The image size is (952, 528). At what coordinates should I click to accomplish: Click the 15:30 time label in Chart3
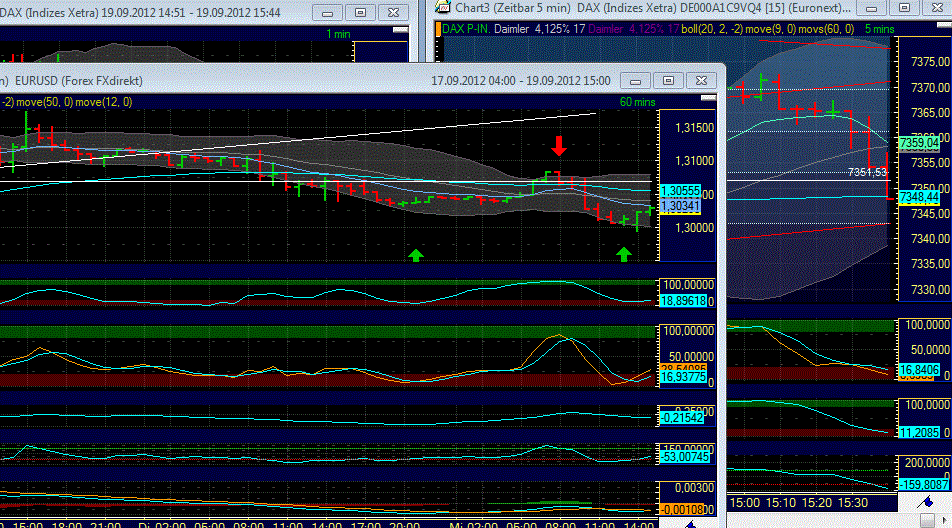852,503
